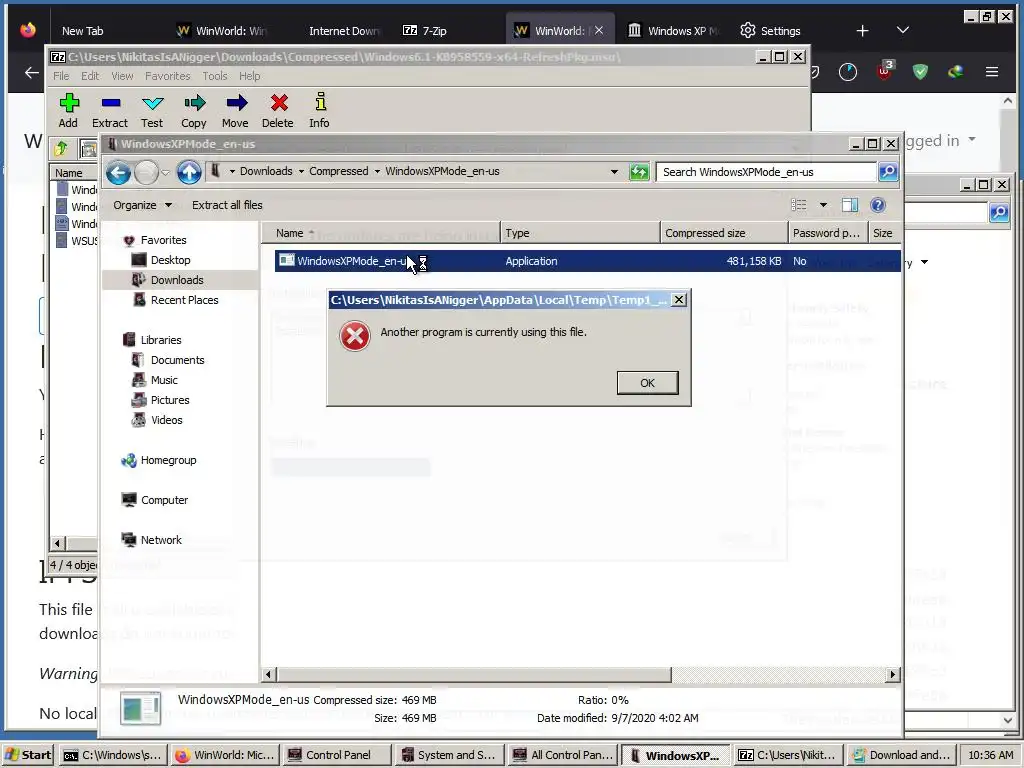Click OK in the error dialog
This screenshot has height=768, width=1024.
click(x=647, y=383)
